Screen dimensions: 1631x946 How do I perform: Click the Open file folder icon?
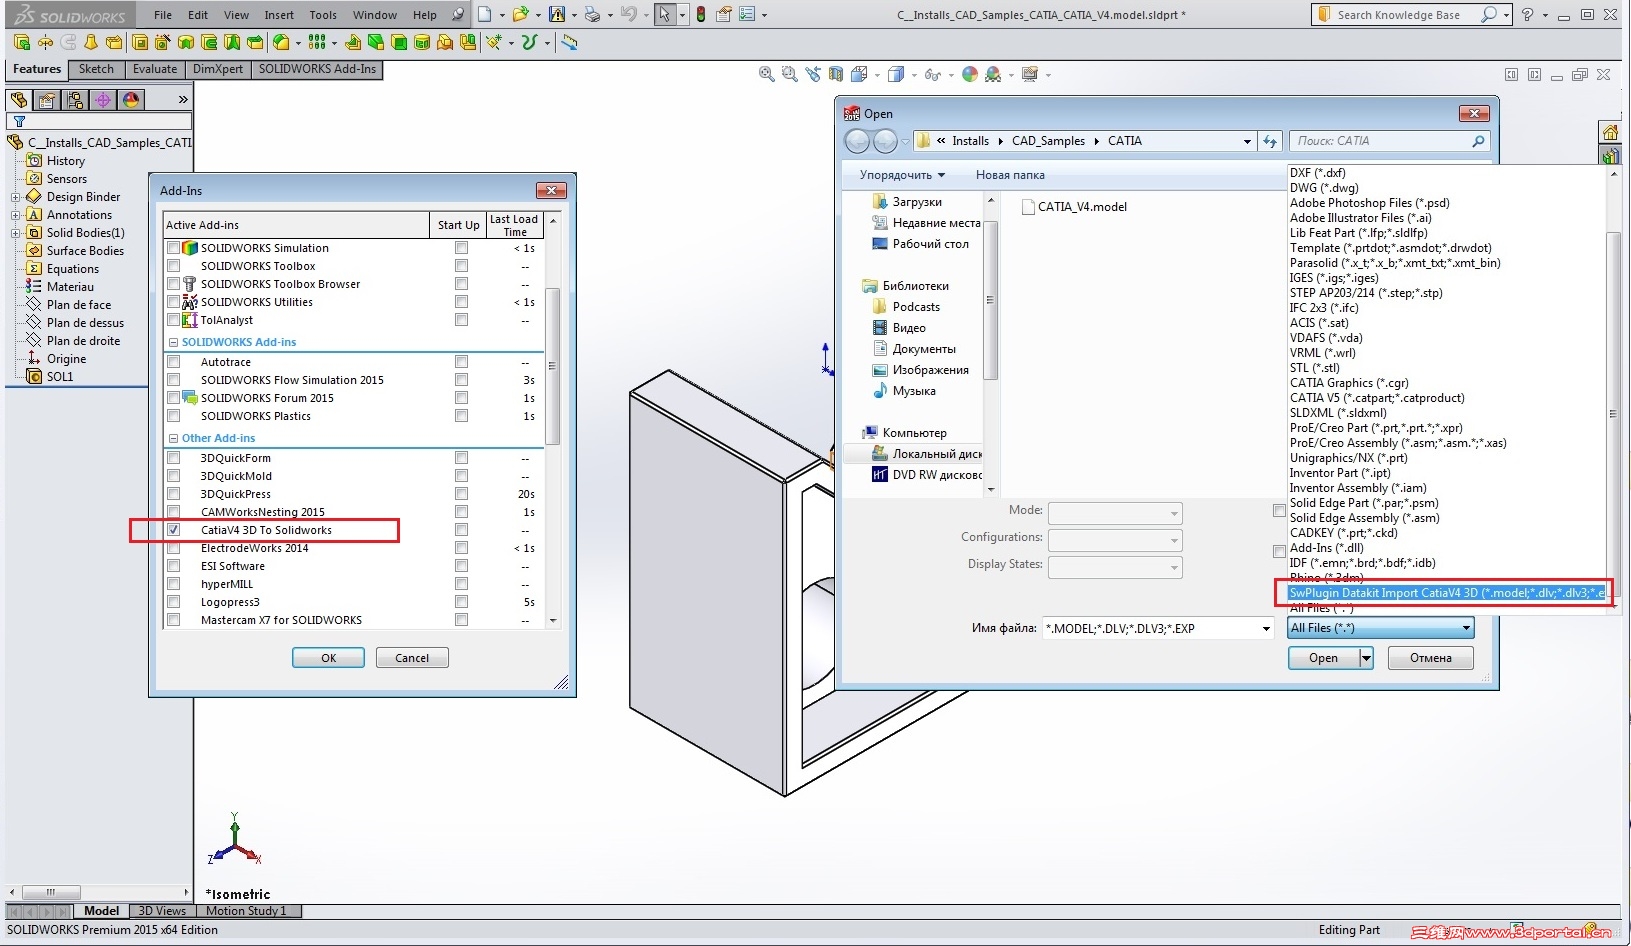coord(520,14)
